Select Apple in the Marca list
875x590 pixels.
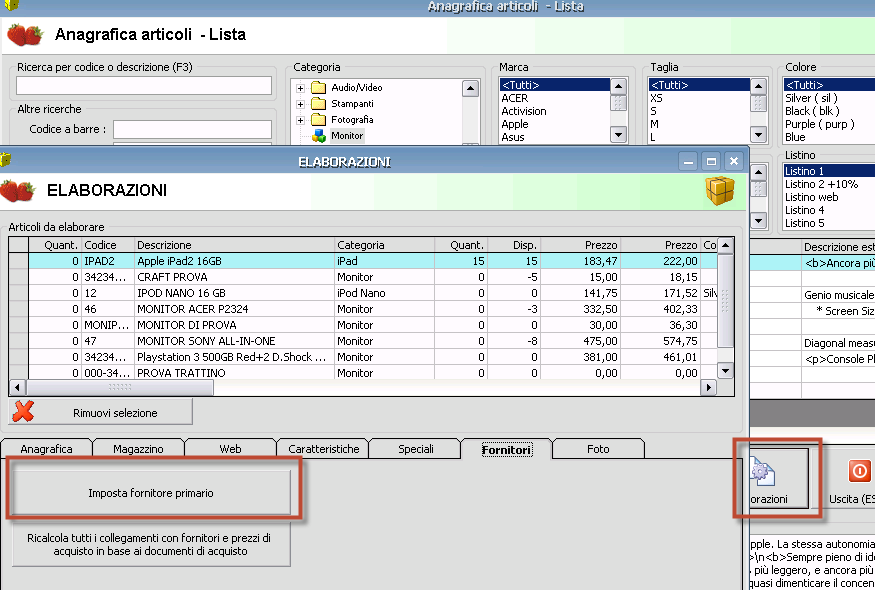click(554, 124)
